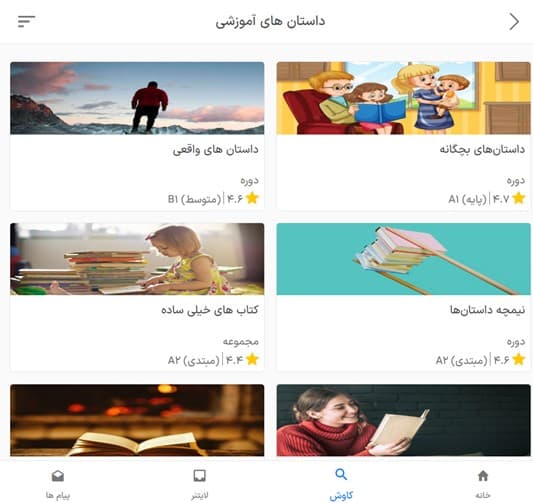Tap the star rating on داستان های واقعی
Viewport: 533px width, 503px height.
[252, 198]
